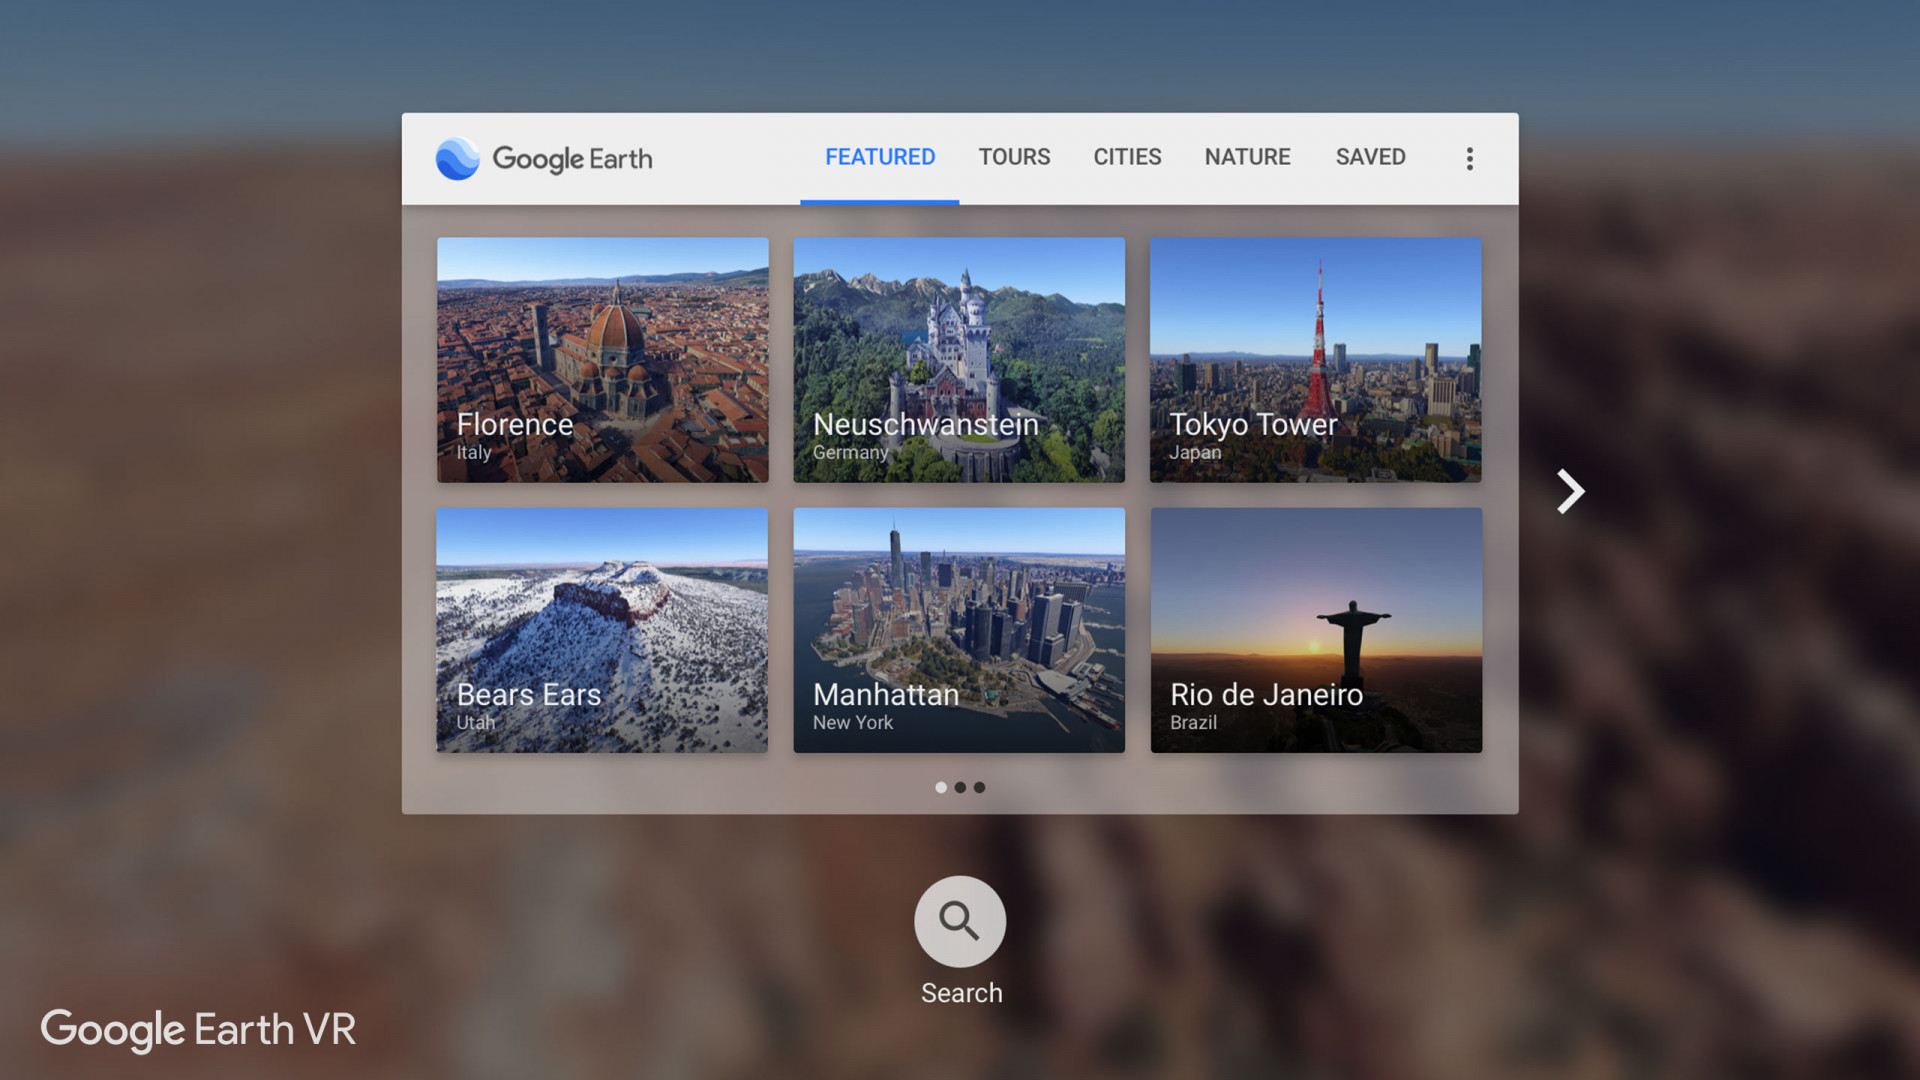Screen dimensions: 1920x1080
Task: Select the third pagination dot indicator
Action: coord(978,787)
